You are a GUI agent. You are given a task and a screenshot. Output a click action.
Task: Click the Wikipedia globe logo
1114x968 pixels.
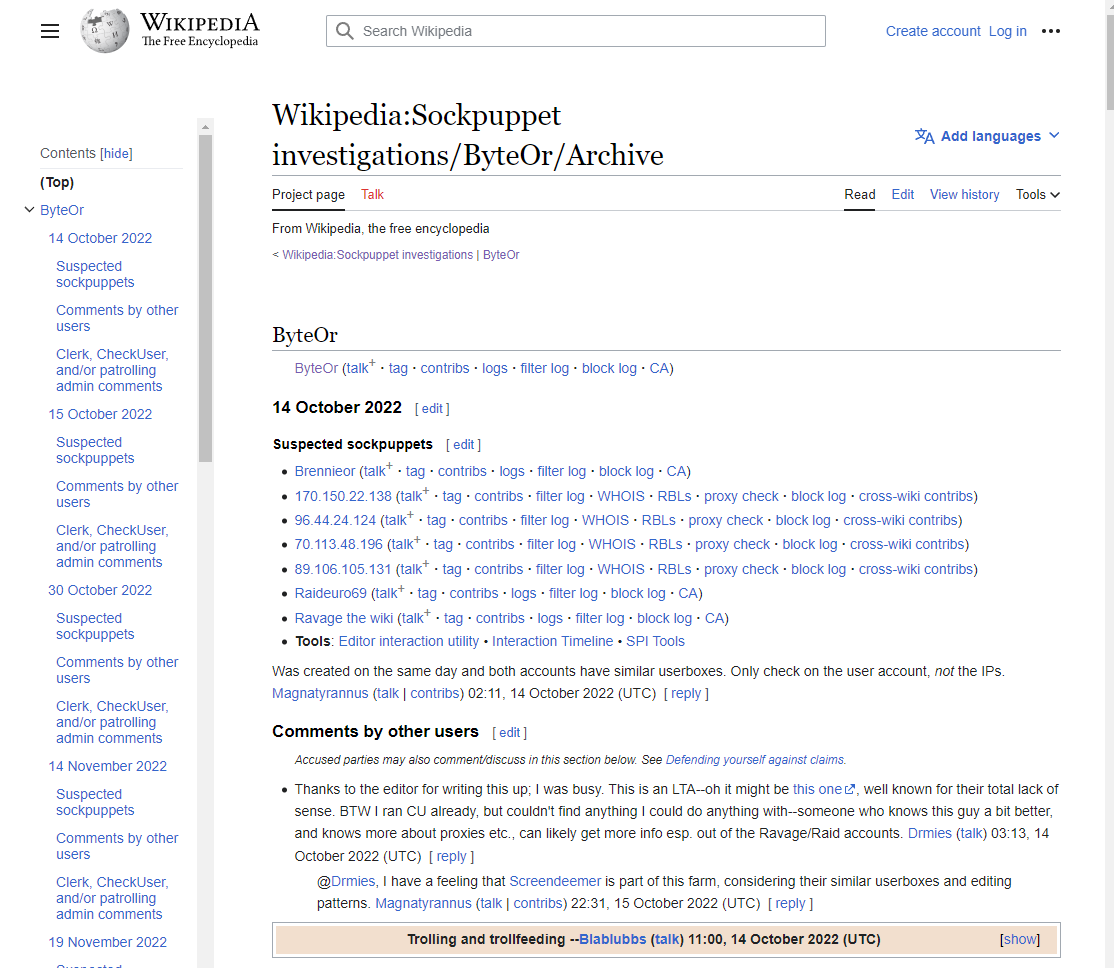[104, 31]
